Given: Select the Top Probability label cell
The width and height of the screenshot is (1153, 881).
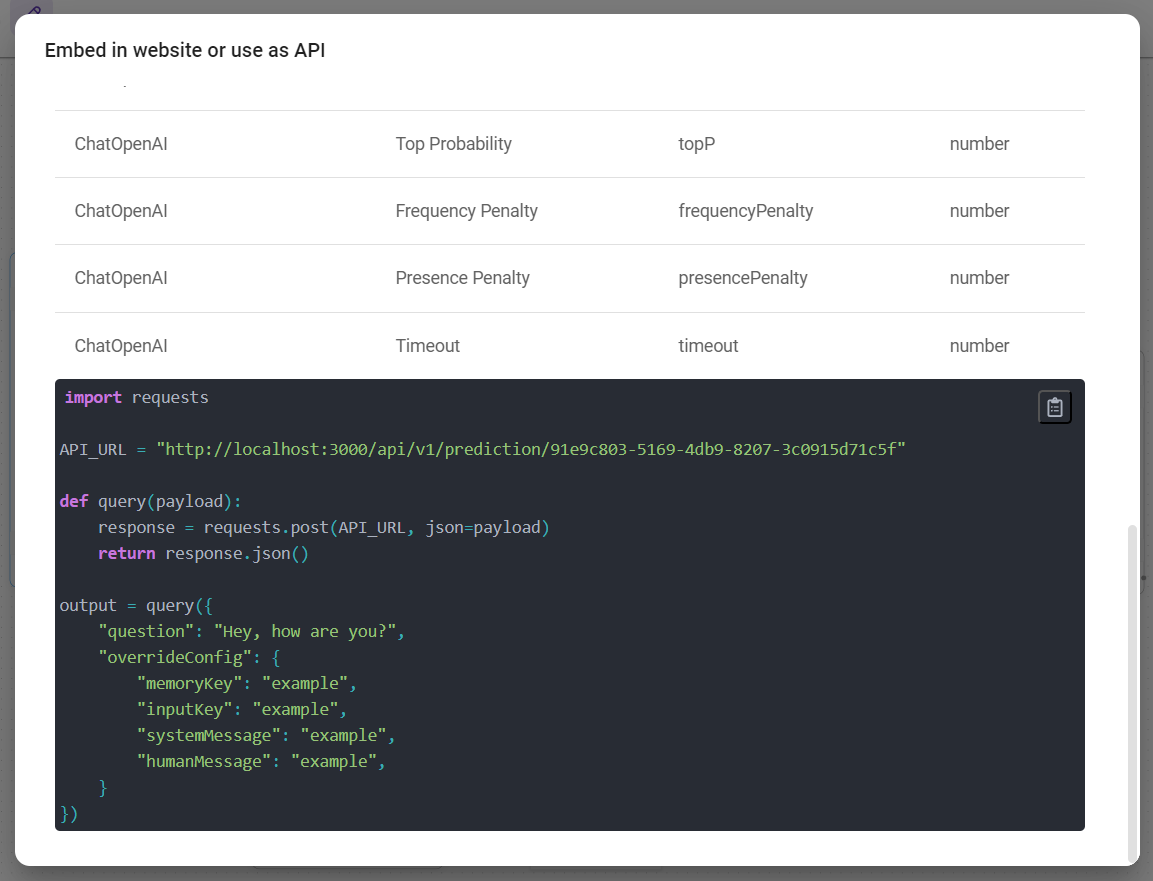Looking at the screenshot, I should [453, 144].
